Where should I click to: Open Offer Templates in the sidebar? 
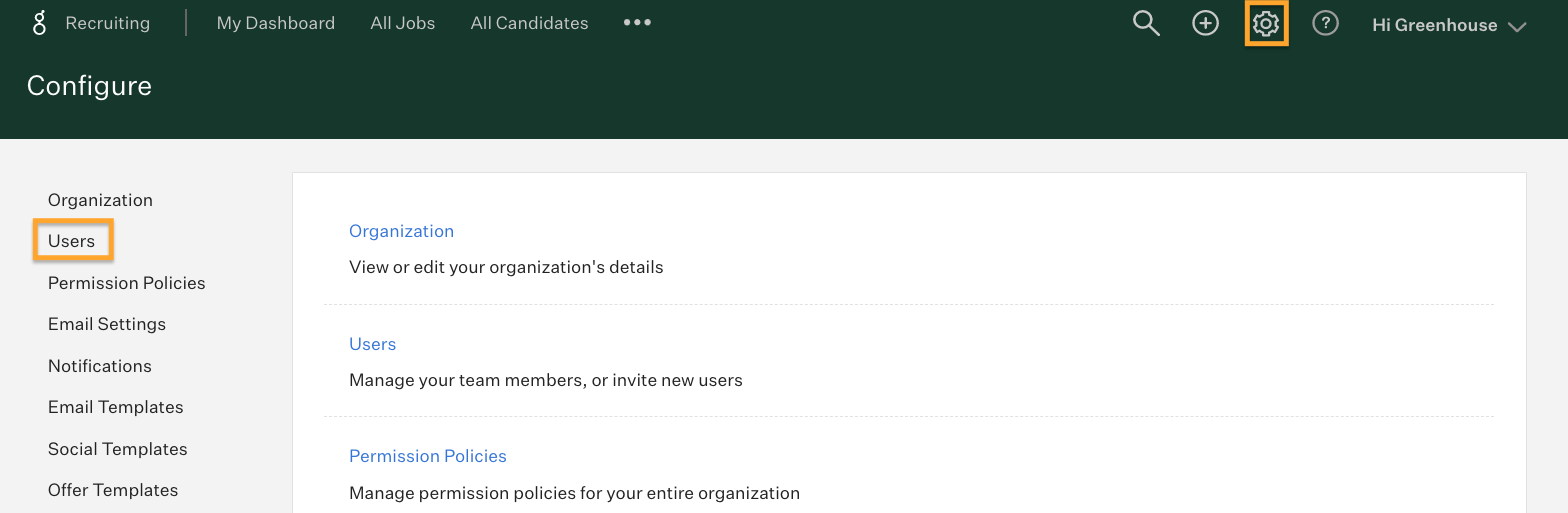point(113,490)
